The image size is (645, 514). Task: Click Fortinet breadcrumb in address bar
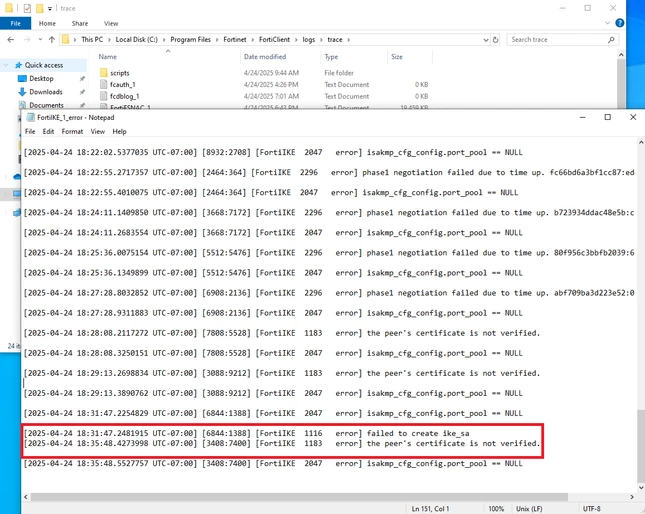pos(235,39)
